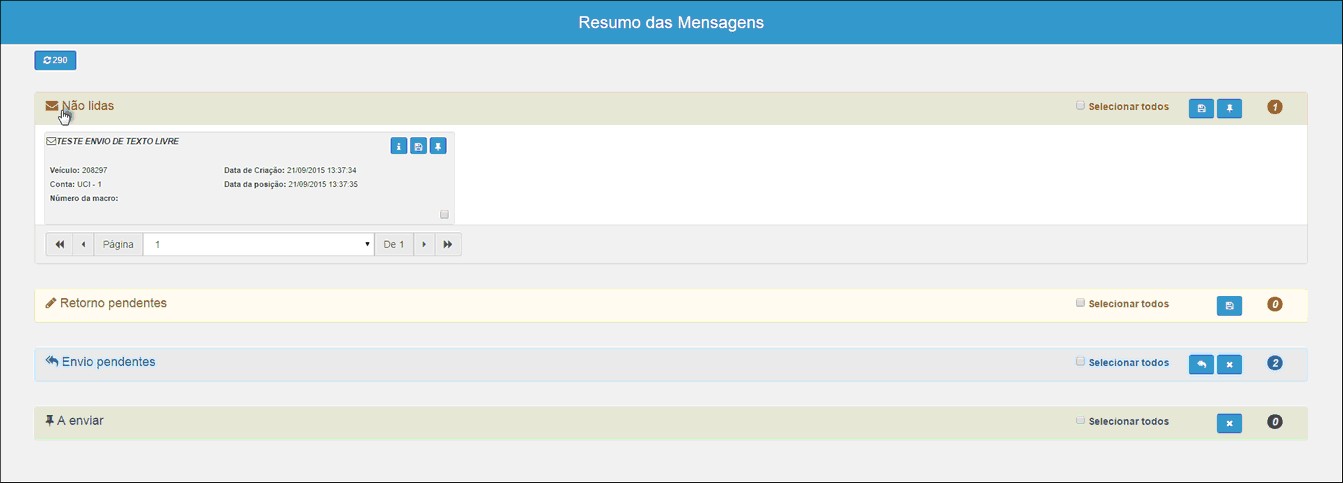Screen dimensions: 1343x483
Task: Open info for TESTE ENVIO DE TEXTO LIVRE
Action: (x=398, y=146)
